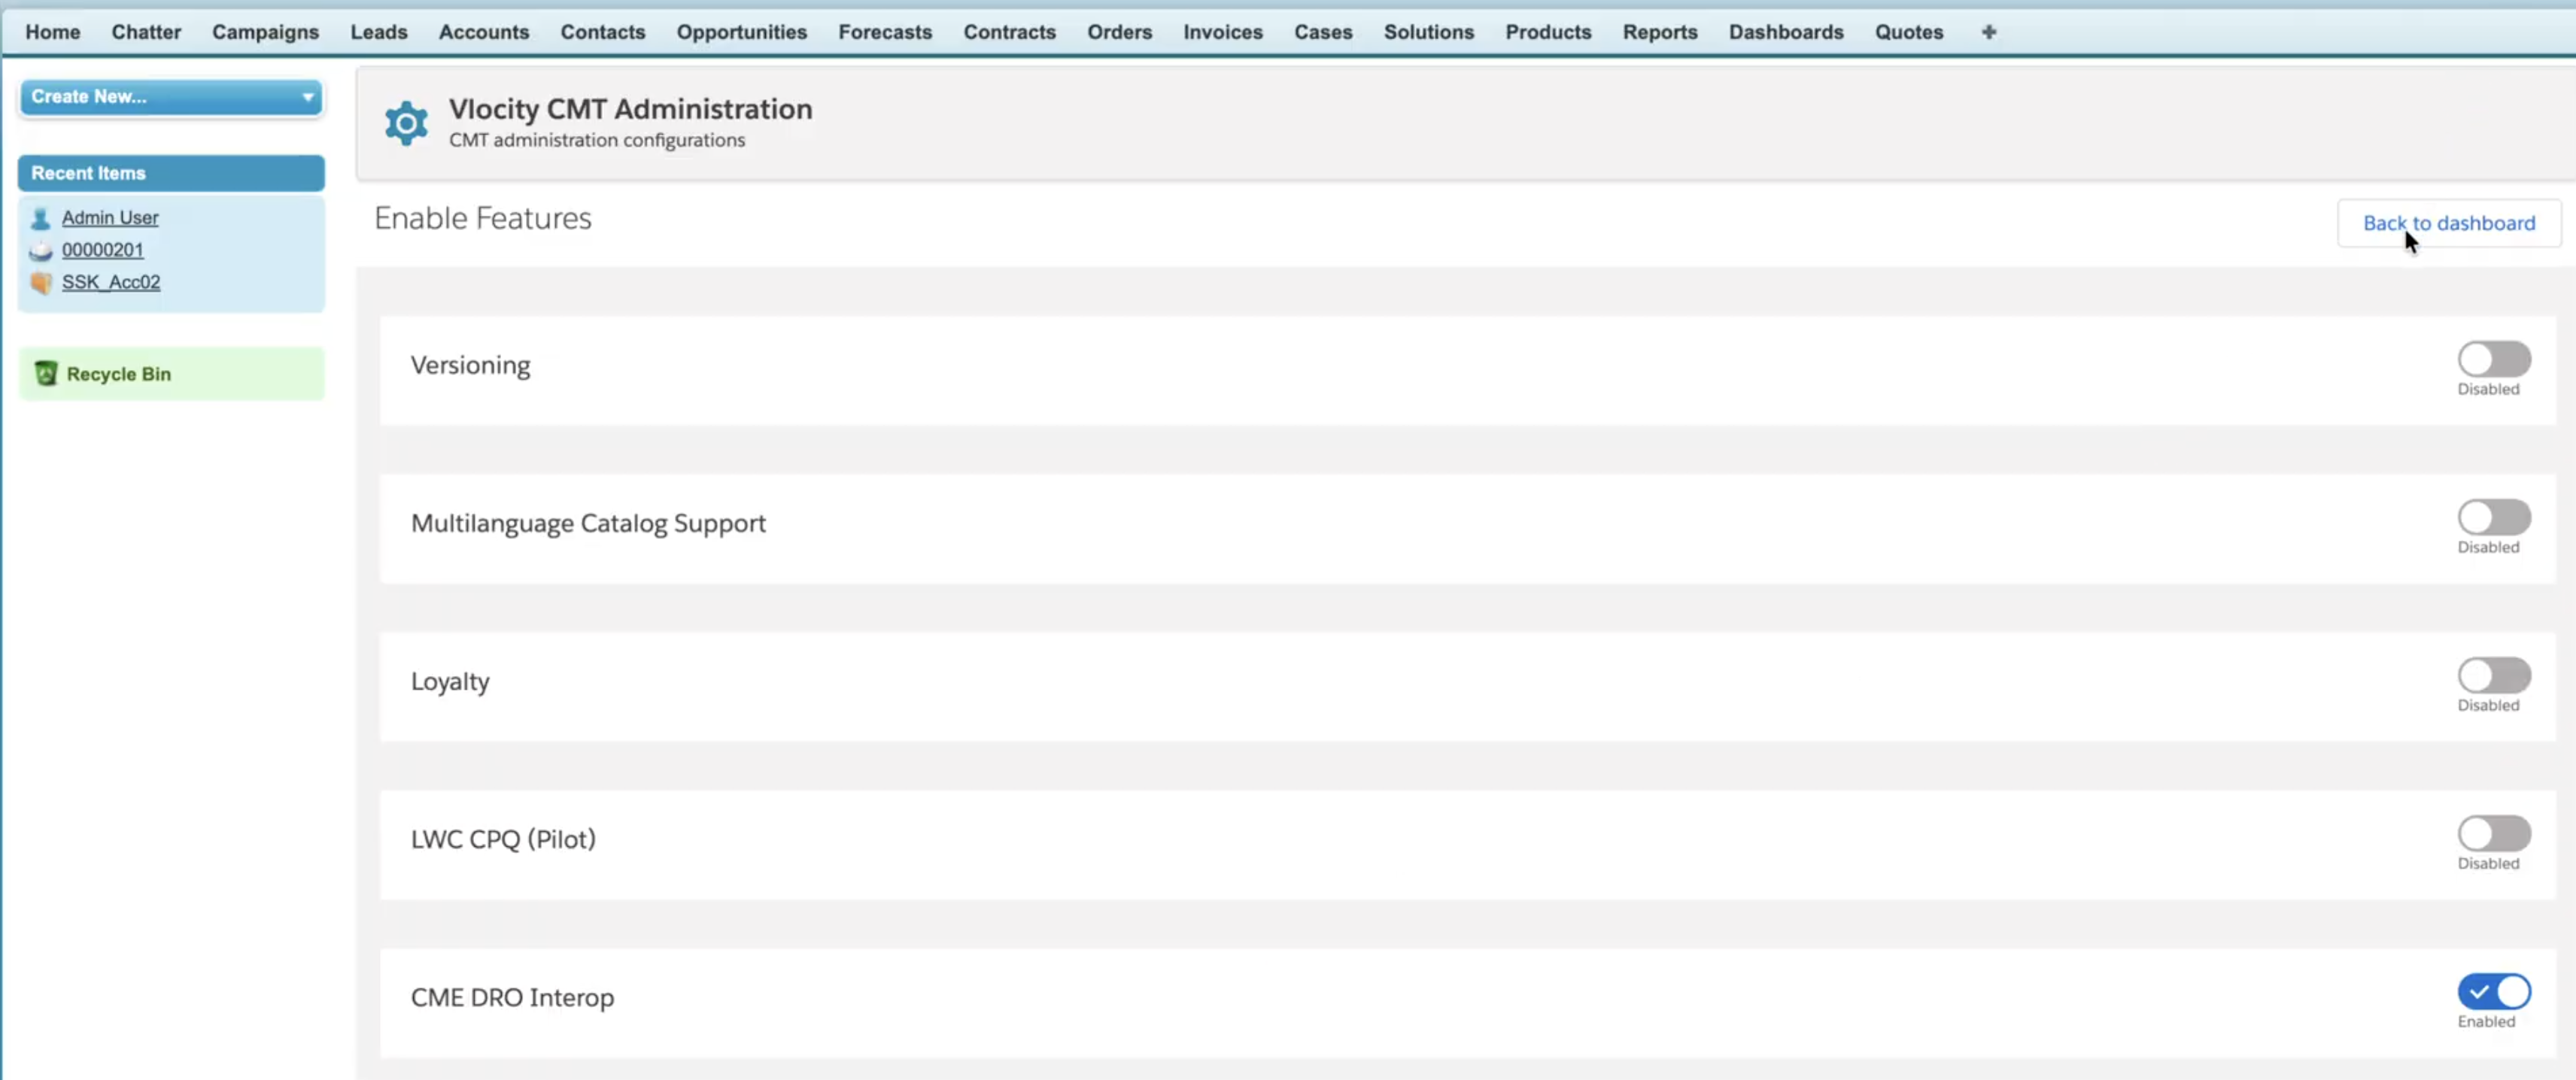Disable the CME DRO Interop toggle

point(2494,991)
